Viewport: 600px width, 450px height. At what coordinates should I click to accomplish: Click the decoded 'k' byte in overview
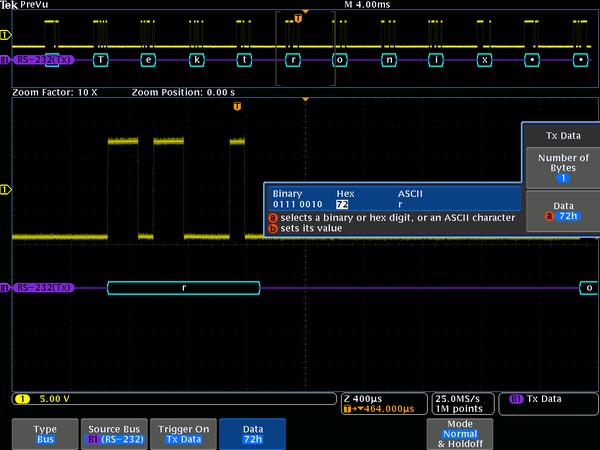pos(196,60)
